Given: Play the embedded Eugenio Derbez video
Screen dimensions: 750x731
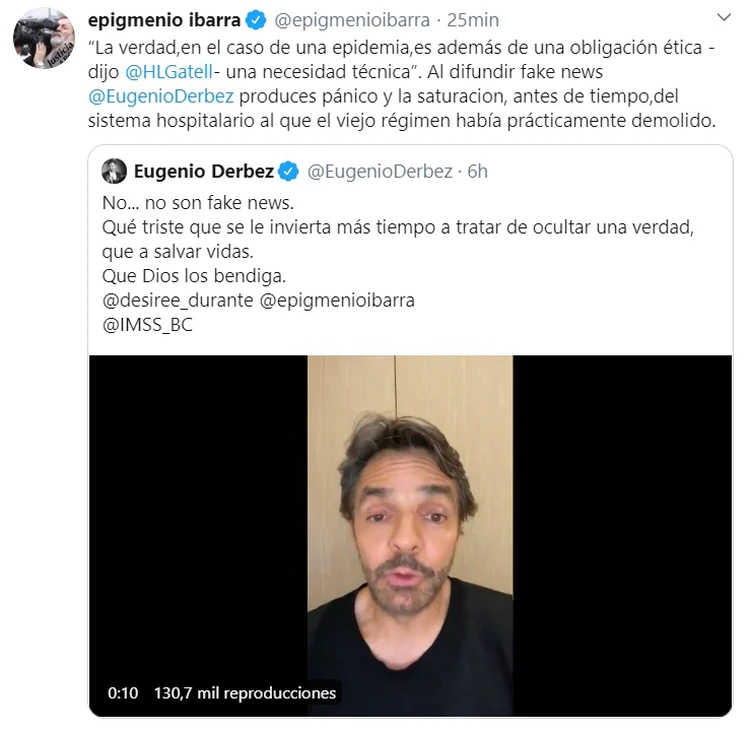Looking at the screenshot, I should tap(410, 535).
